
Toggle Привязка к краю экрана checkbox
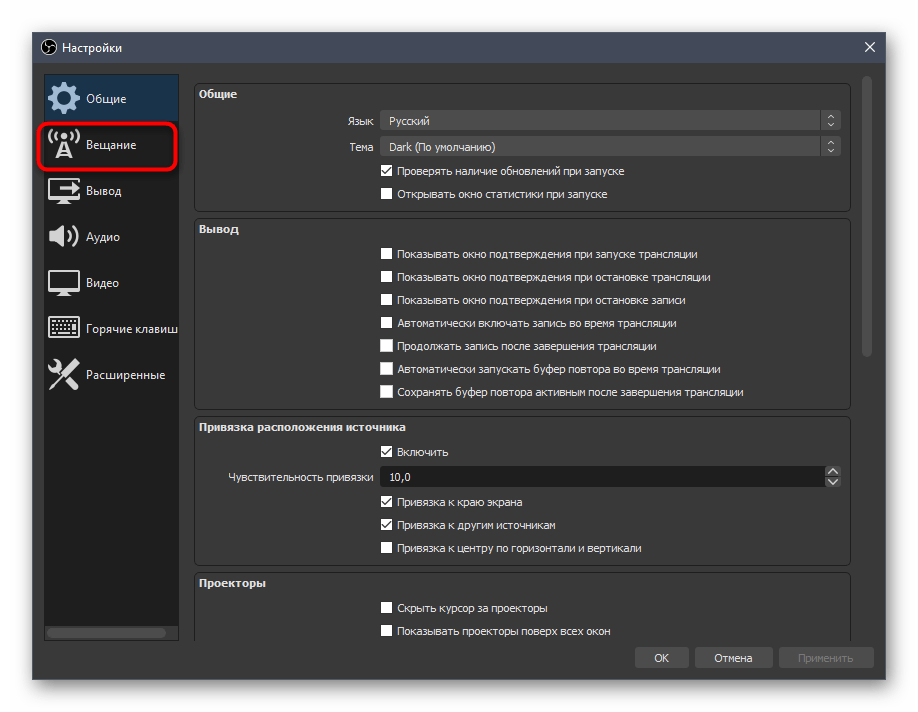tap(387, 502)
